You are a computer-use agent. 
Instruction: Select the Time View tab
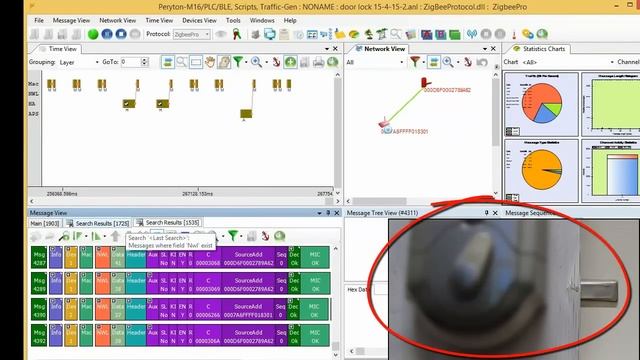[x=58, y=49]
